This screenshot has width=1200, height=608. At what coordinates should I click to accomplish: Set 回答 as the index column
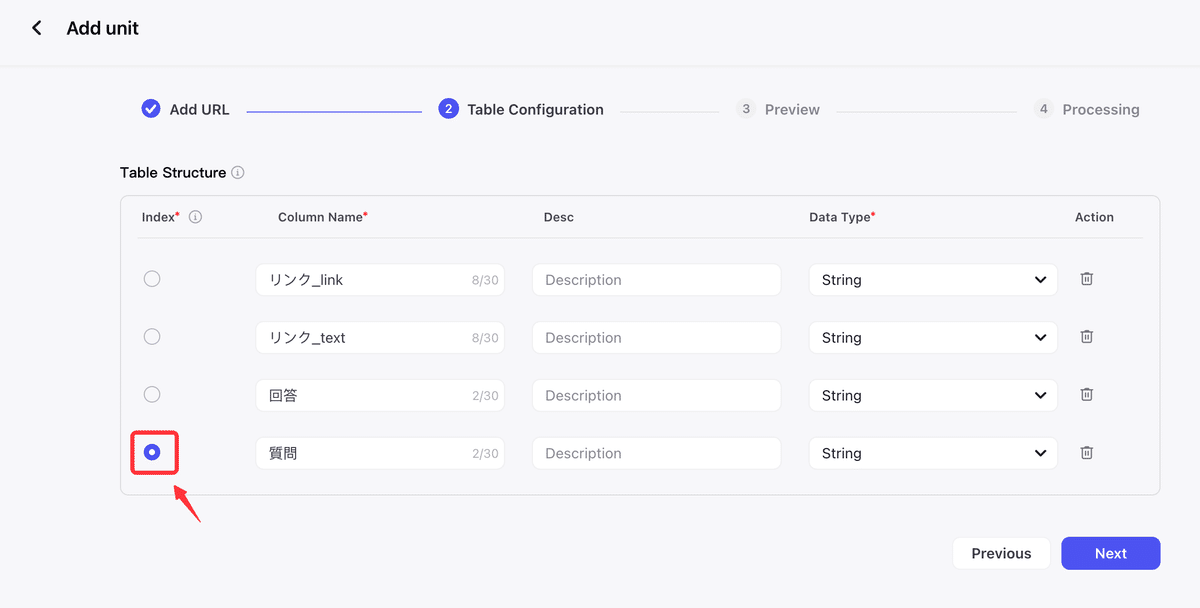(152, 395)
